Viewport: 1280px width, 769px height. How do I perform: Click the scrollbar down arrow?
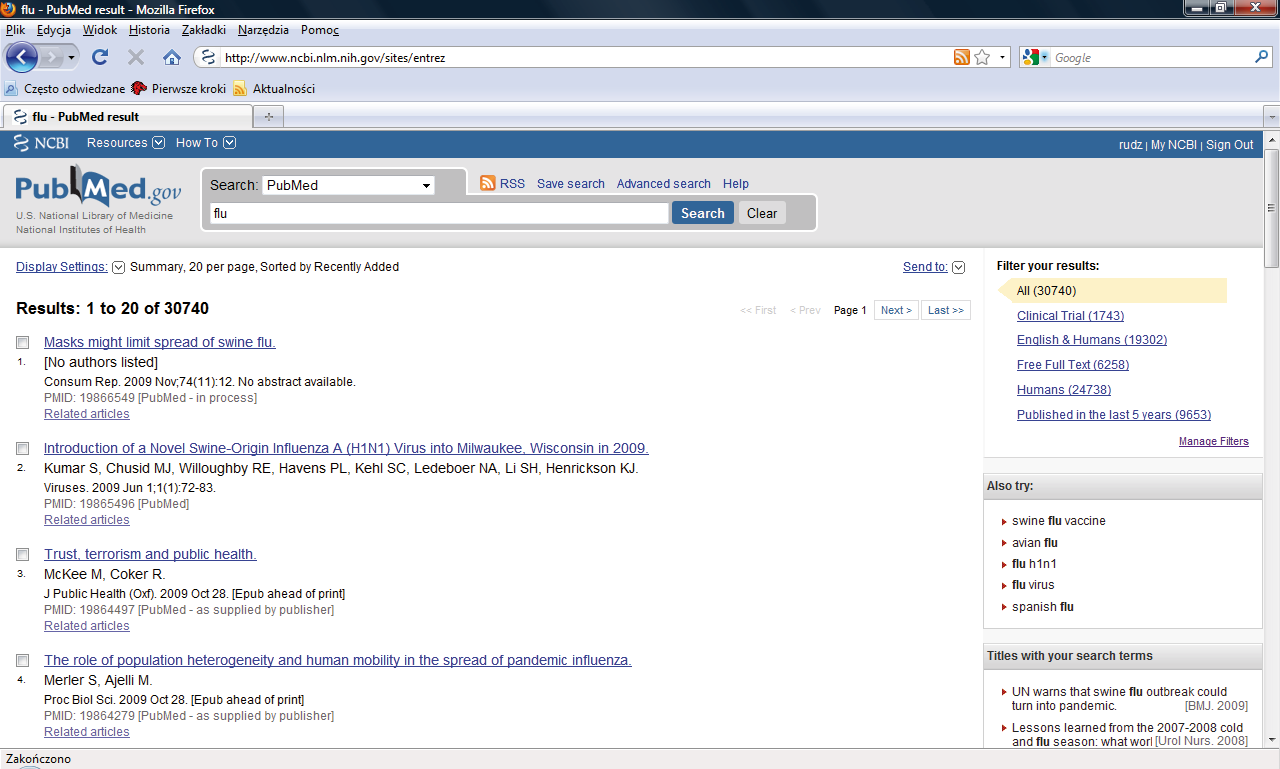1271,739
